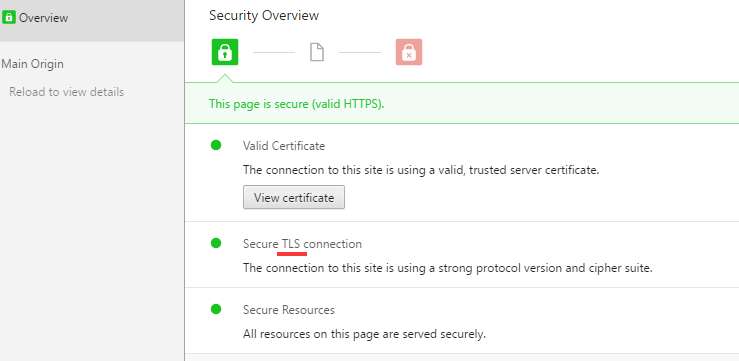Click the 'All resources served securely' text
The width and height of the screenshot is (739, 361).
(364, 334)
